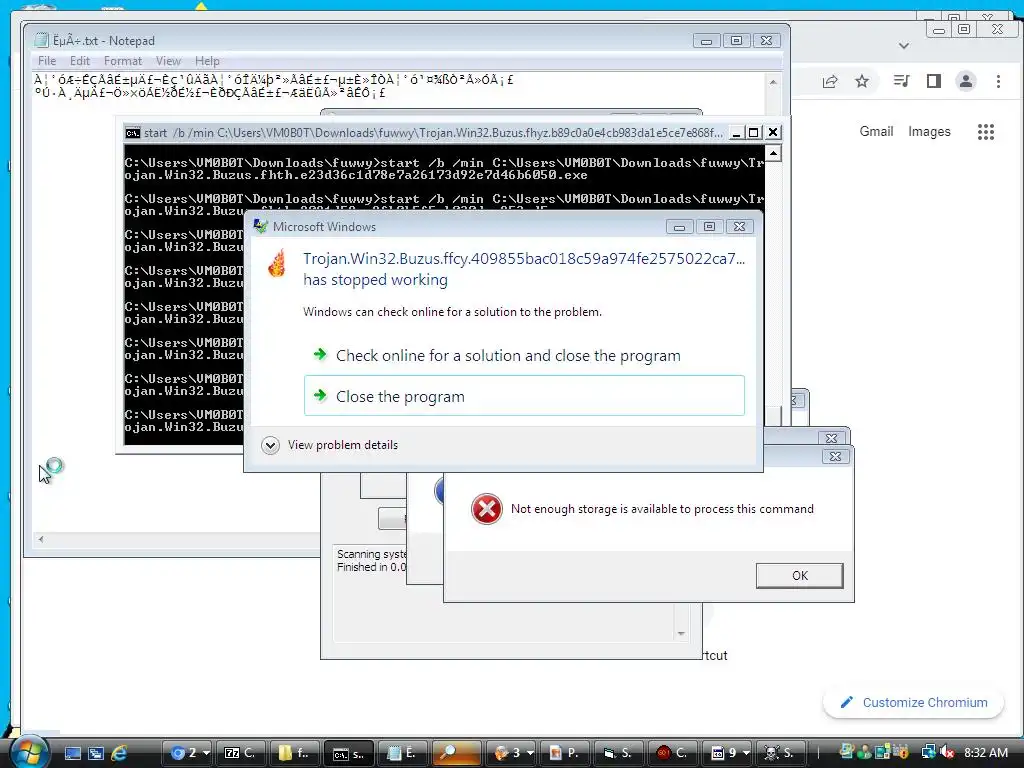Viewport: 1024px width, 768px height.
Task: Switch to the 7z taskbar button
Action: coord(240,753)
